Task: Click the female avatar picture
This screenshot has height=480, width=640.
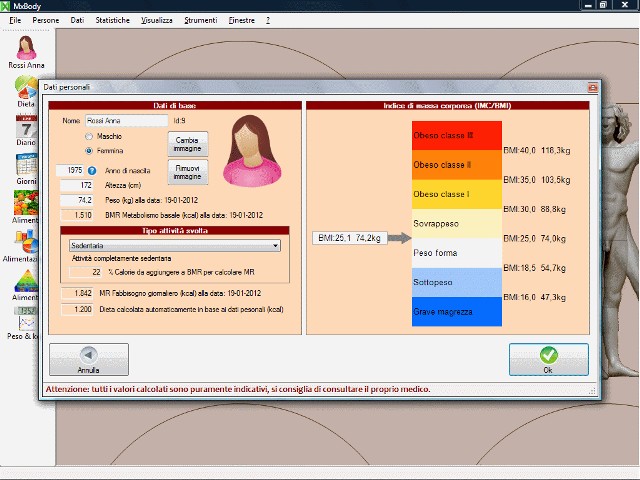Action: point(248,150)
